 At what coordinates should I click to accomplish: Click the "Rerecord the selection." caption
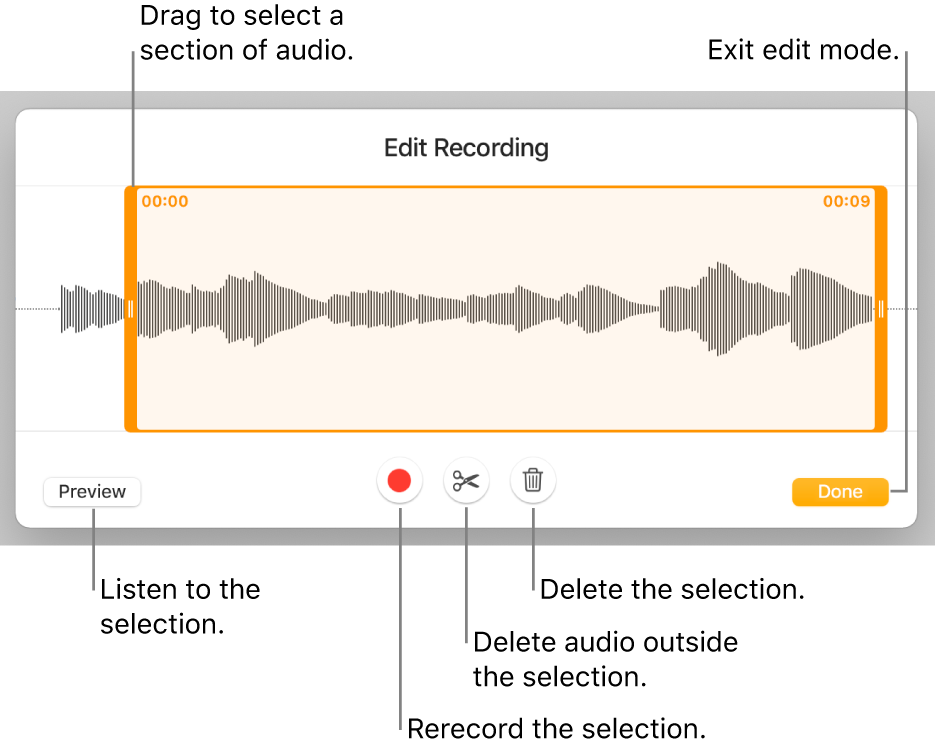pos(557,728)
